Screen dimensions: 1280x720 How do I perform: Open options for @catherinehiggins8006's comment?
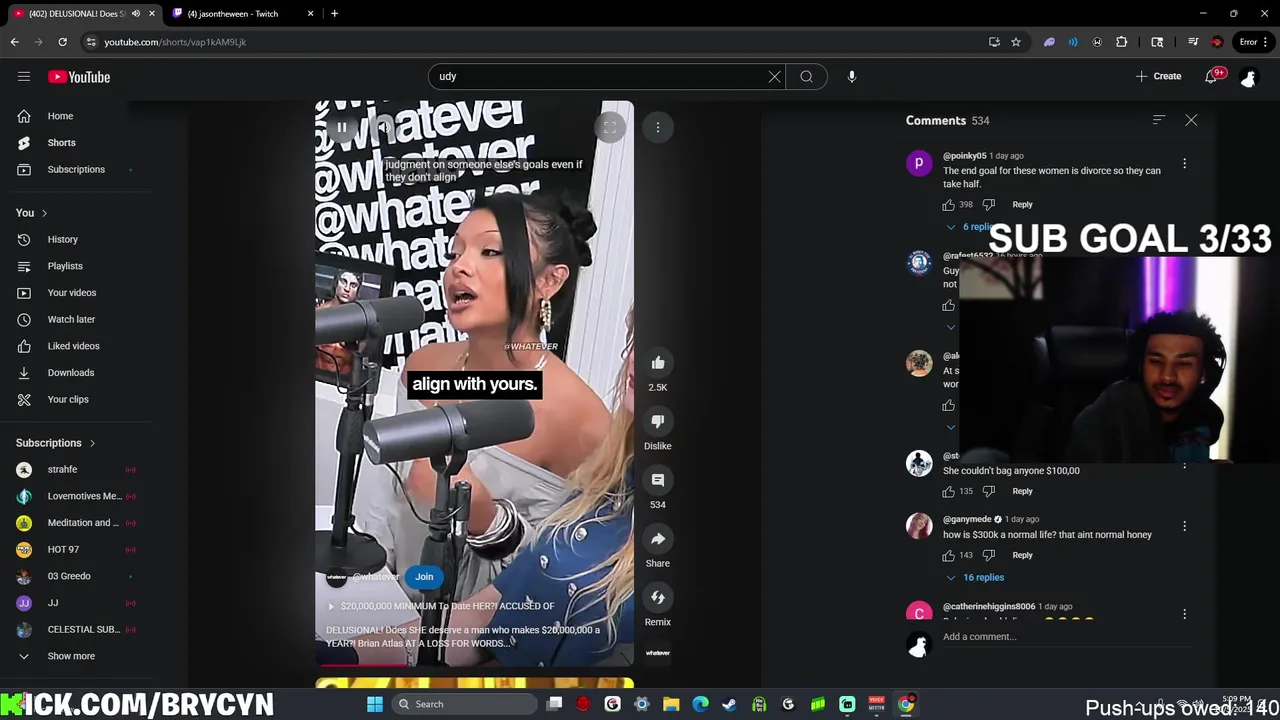coord(1185,613)
